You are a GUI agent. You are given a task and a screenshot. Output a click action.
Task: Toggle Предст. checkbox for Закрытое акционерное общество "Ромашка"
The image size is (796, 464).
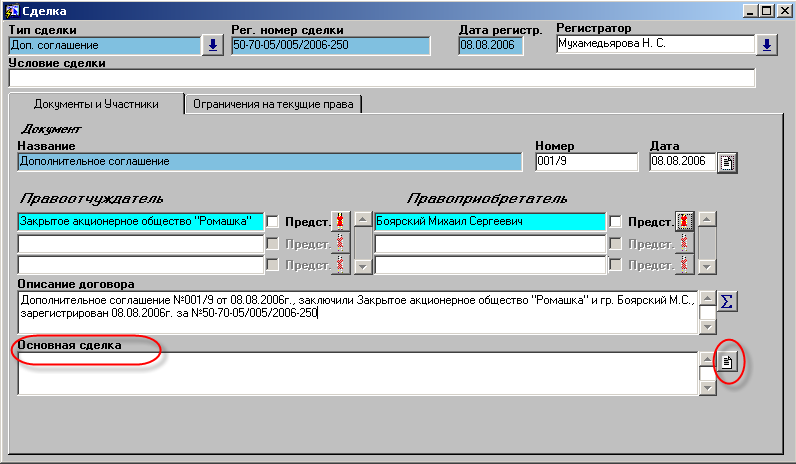pyautogui.click(x=273, y=221)
